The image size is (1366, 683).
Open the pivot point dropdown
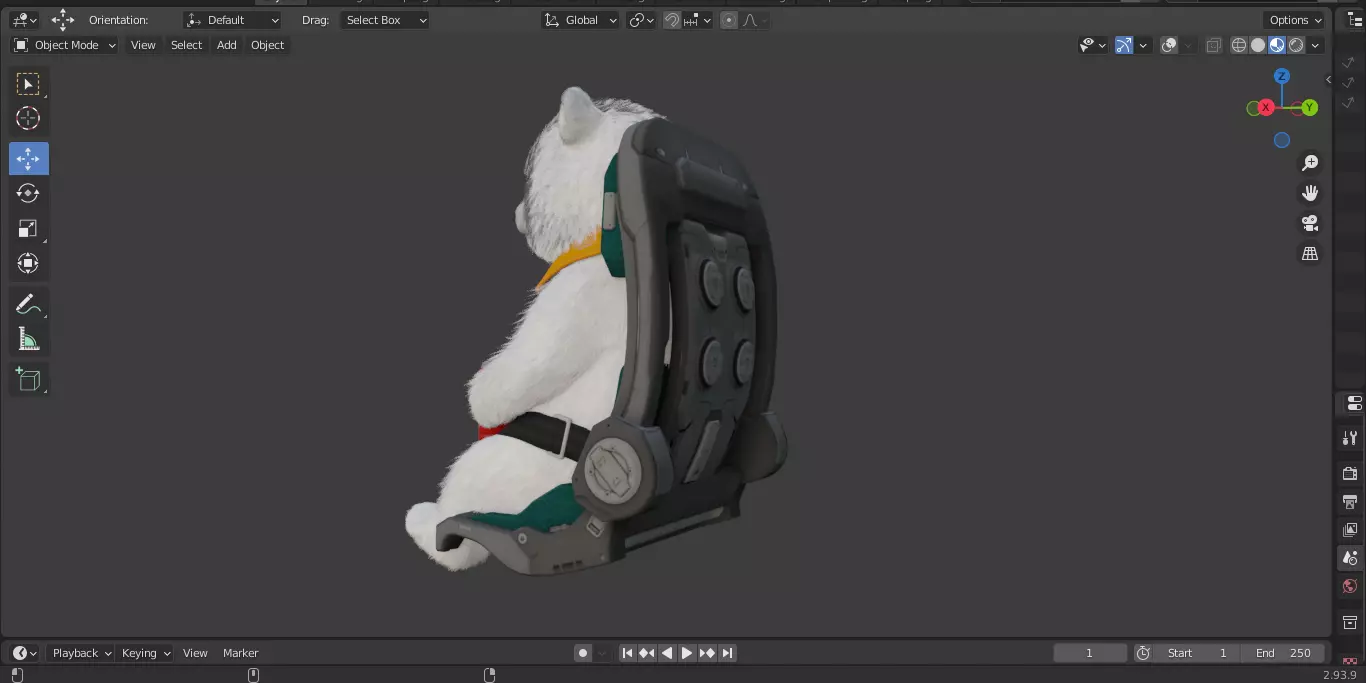point(641,20)
